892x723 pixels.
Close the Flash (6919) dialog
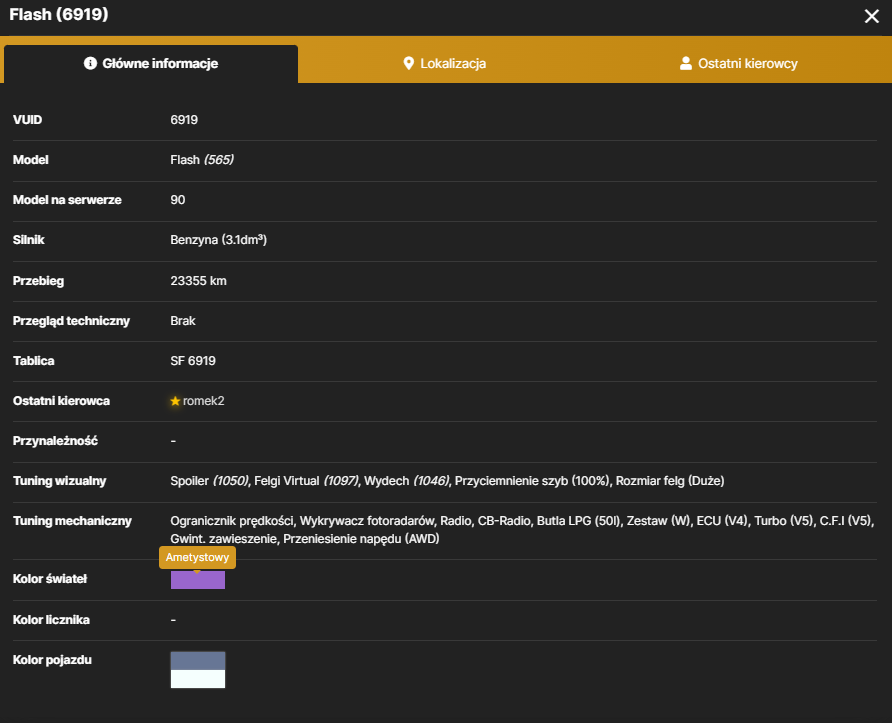[x=872, y=16]
